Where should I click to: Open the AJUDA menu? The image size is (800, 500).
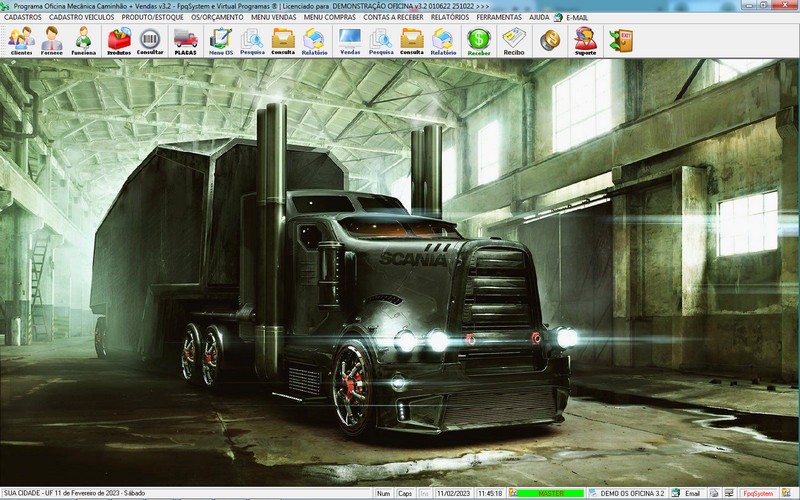coord(539,17)
